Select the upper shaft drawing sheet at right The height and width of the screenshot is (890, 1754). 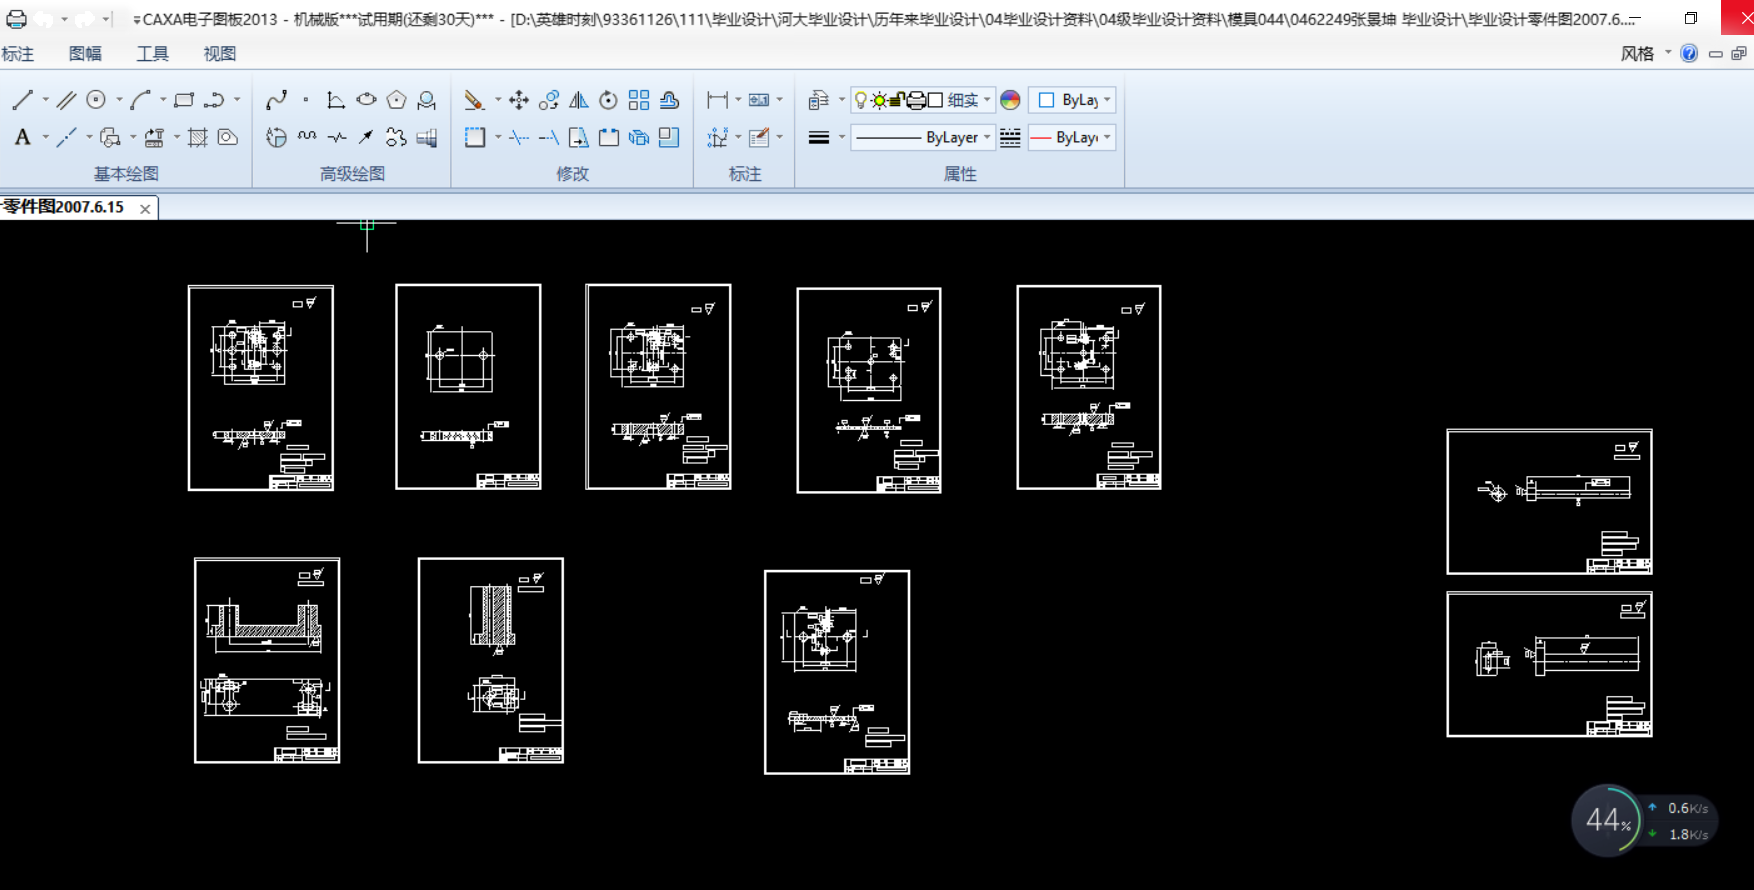click(1549, 502)
